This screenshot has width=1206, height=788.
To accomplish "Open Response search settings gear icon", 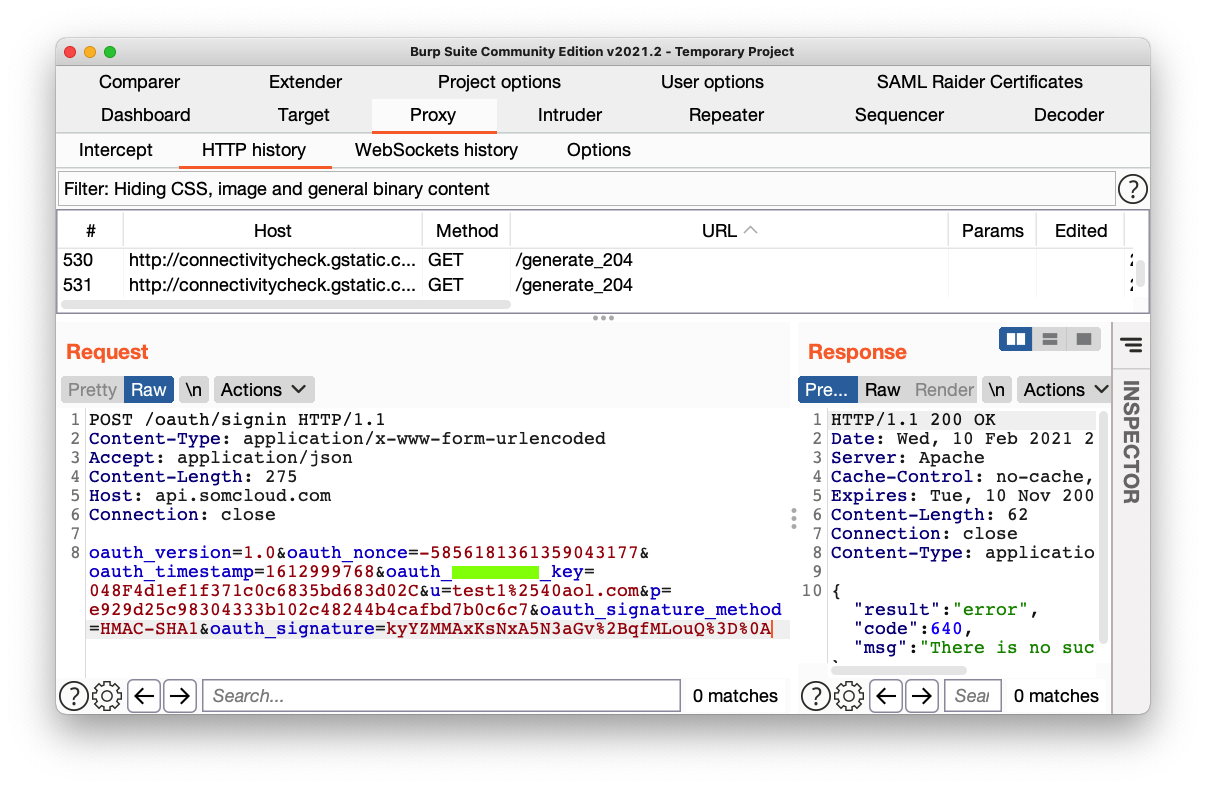I will (848, 695).
